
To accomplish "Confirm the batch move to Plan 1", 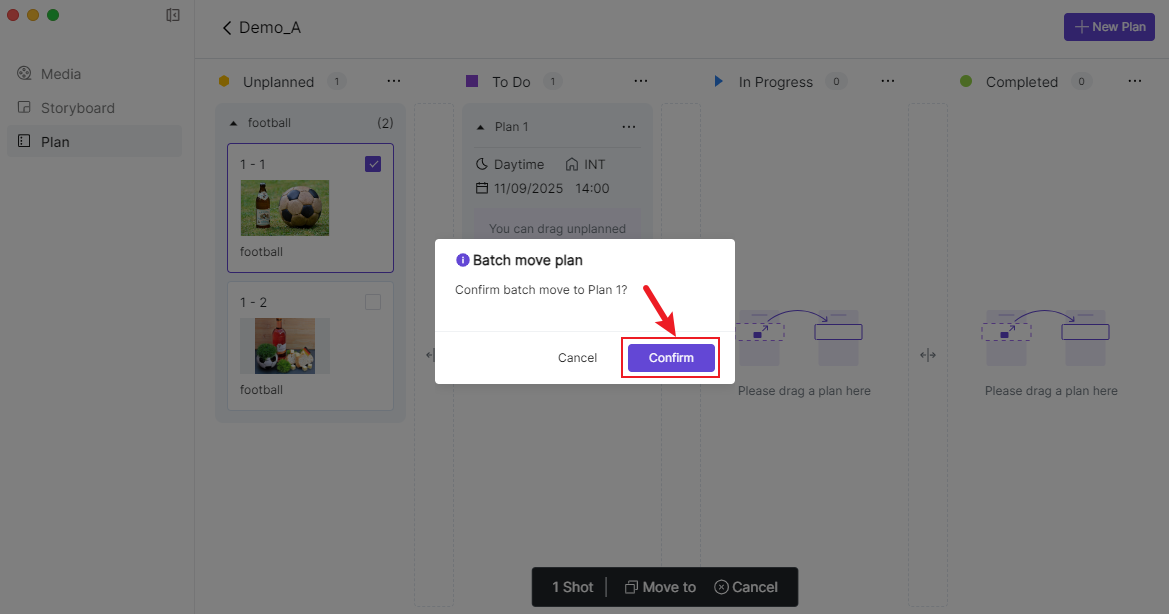I will (671, 358).
